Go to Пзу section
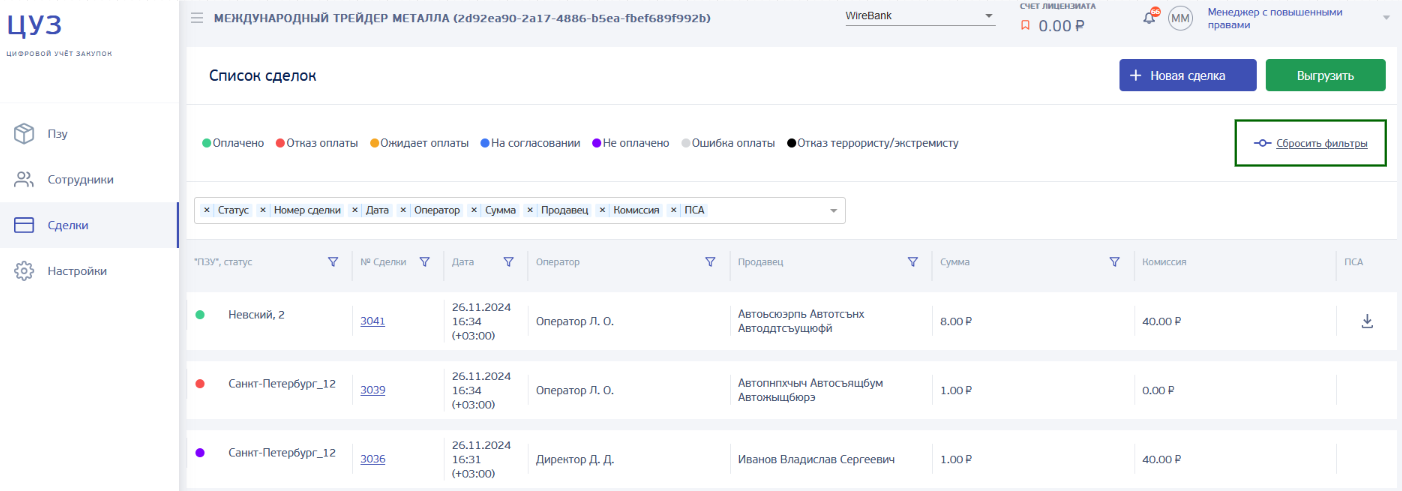The image size is (1402, 491). pyautogui.click(x=89, y=133)
